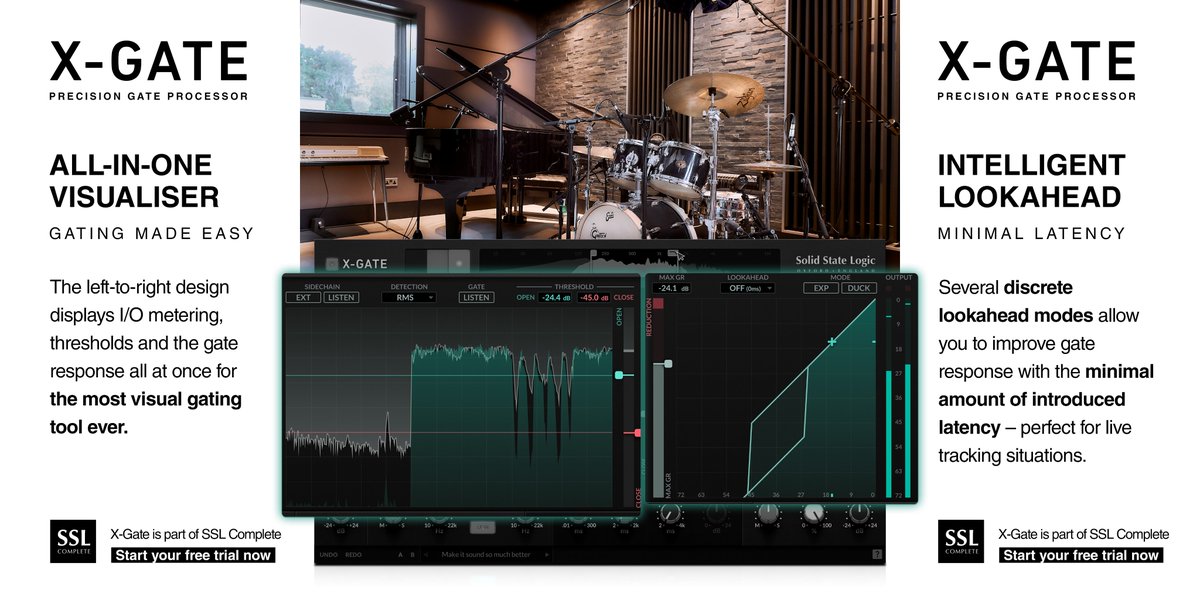Viewport: 1200px width, 600px height.
Task: Go to previous preset with left arrow
Action: tap(426, 555)
